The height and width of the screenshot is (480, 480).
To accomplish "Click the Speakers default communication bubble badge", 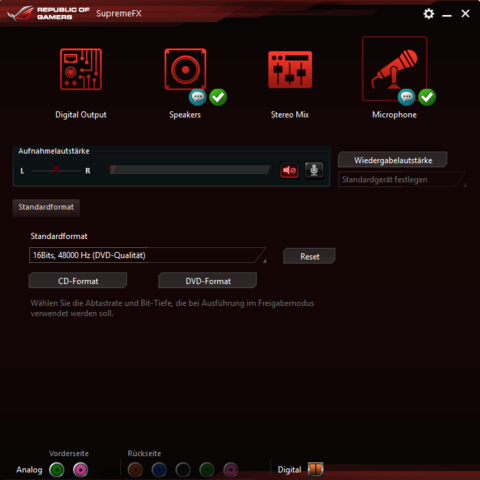I will point(198,97).
